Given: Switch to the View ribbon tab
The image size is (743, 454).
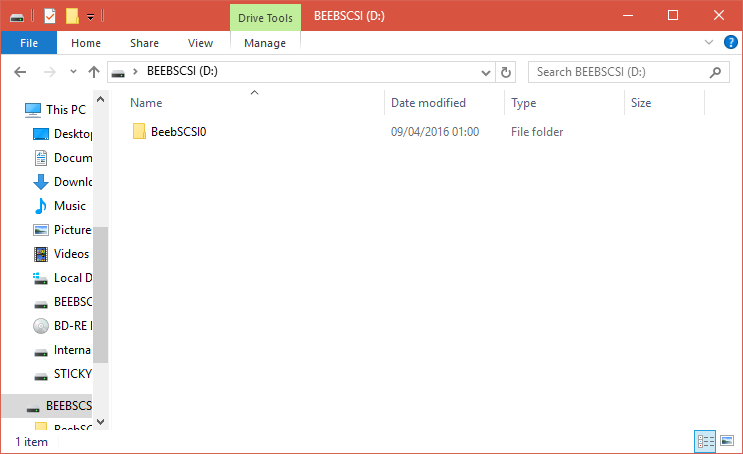Looking at the screenshot, I should click(x=200, y=43).
